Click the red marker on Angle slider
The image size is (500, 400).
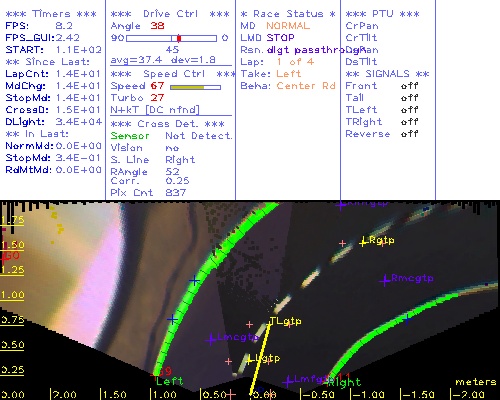[179, 38]
